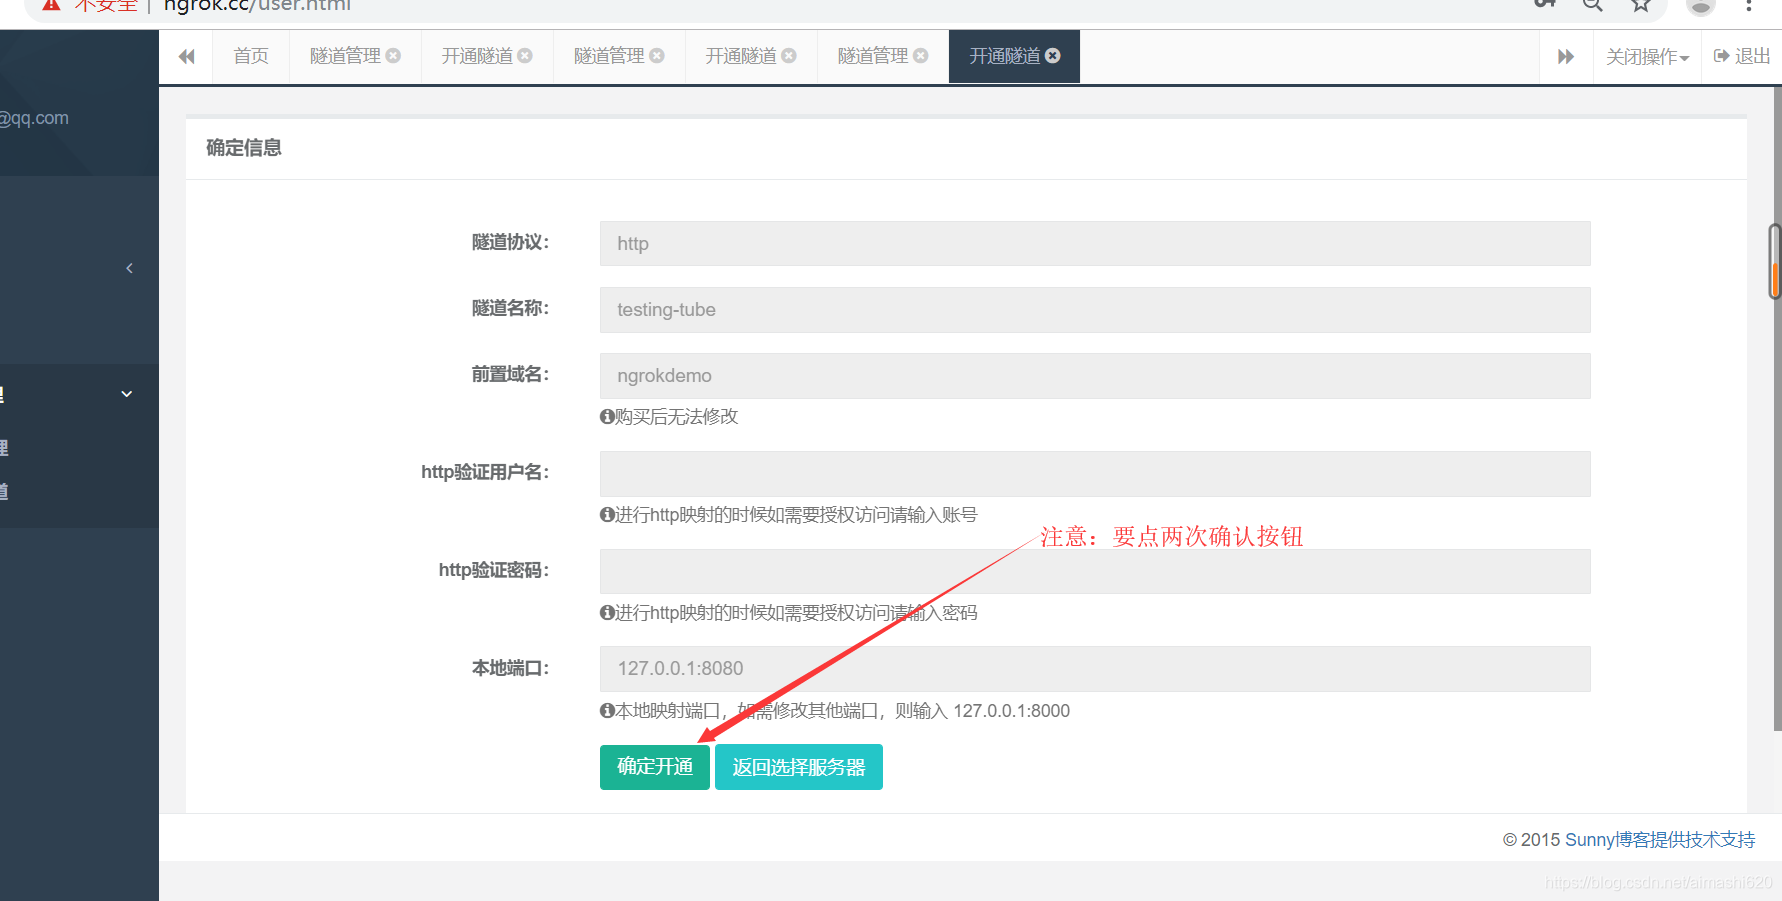This screenshot has height=901, width=1782.
Task: Confirm with the green 确定开通 button
Action: coord(655,767)
